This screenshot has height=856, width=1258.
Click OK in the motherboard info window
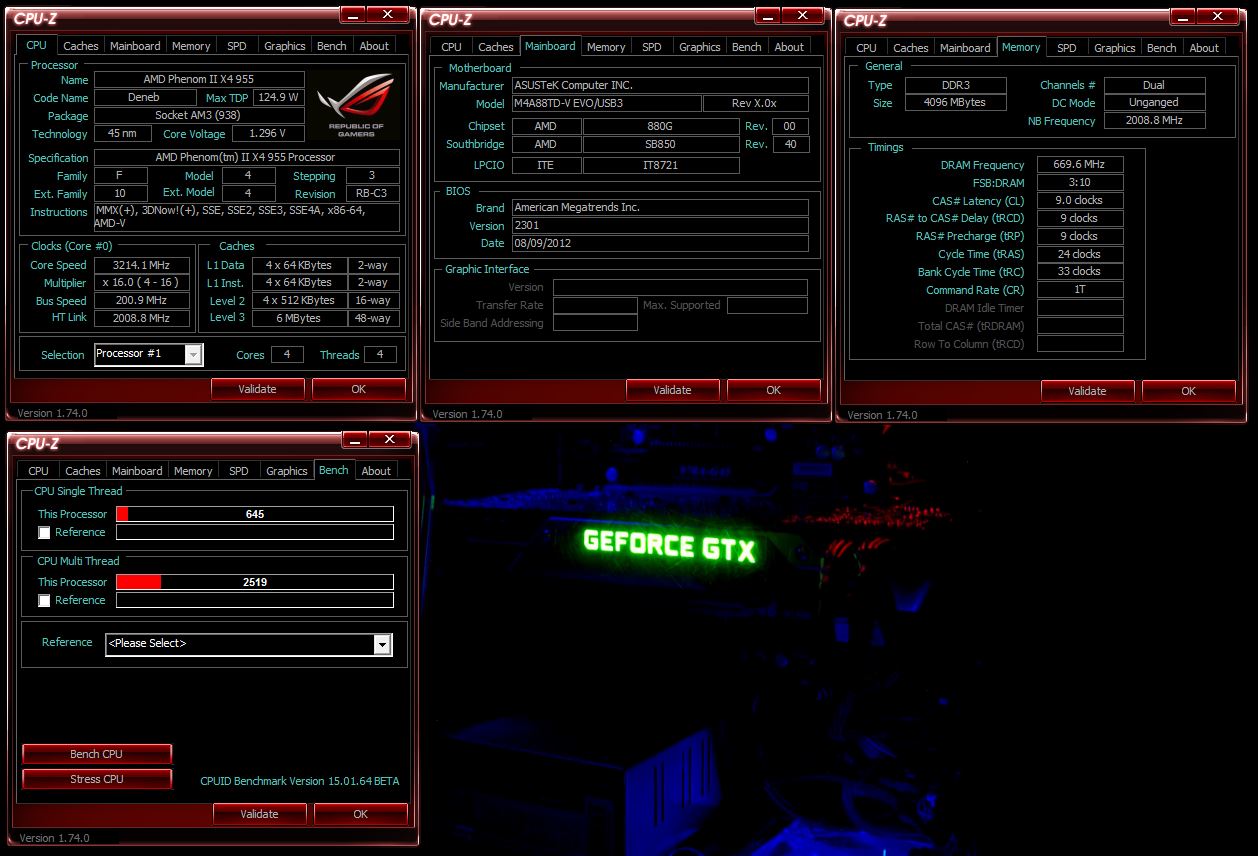pos(774,390)
